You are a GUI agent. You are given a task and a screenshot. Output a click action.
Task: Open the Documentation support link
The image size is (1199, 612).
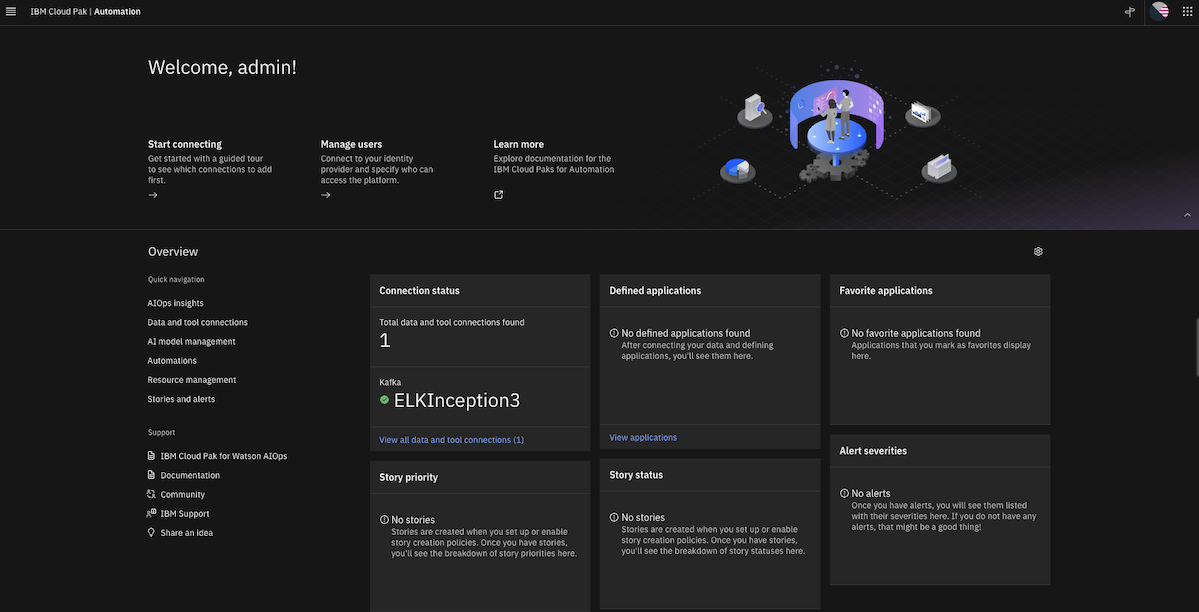click(190, 475)
